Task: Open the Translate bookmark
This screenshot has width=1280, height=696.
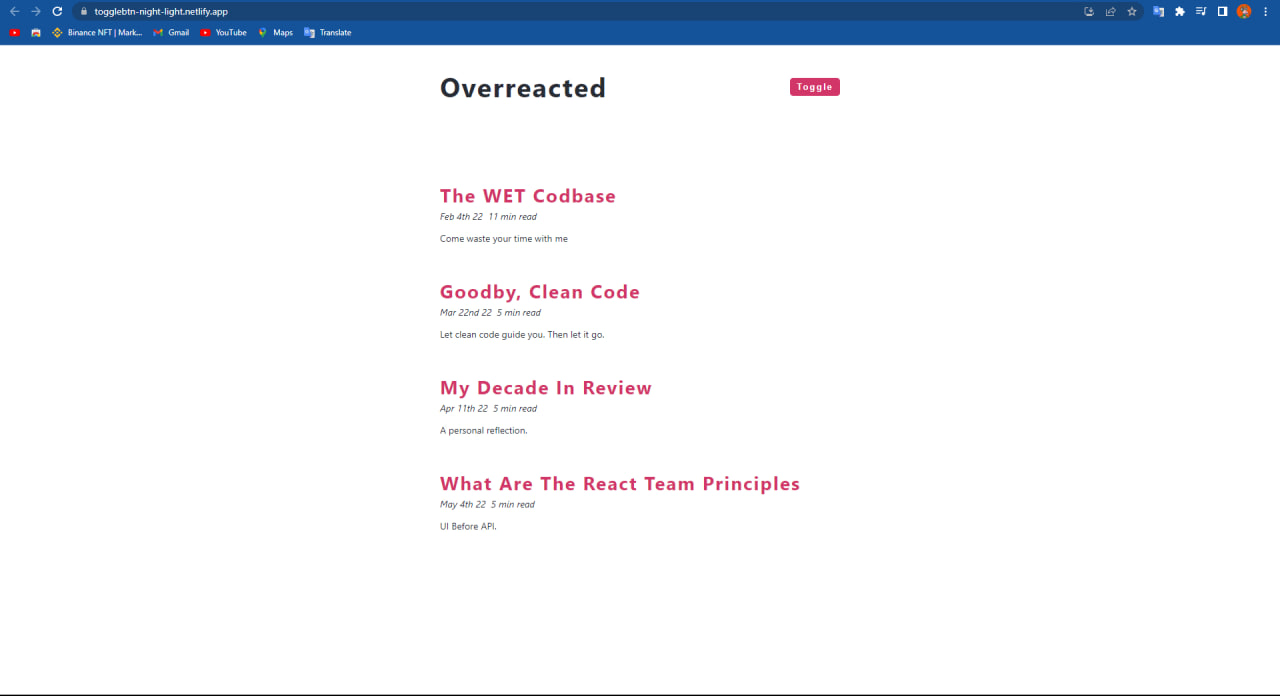Action: click(328, 32)
